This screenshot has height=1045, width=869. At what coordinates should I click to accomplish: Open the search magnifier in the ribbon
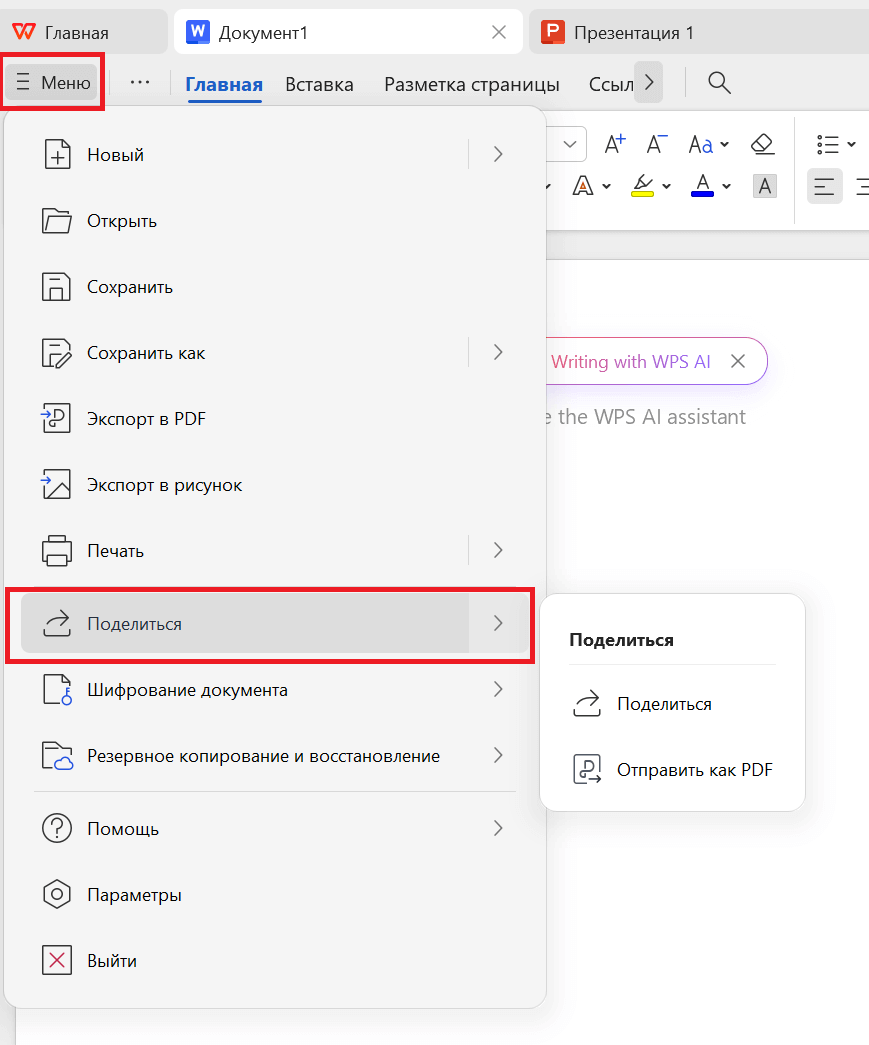point(718,83)
